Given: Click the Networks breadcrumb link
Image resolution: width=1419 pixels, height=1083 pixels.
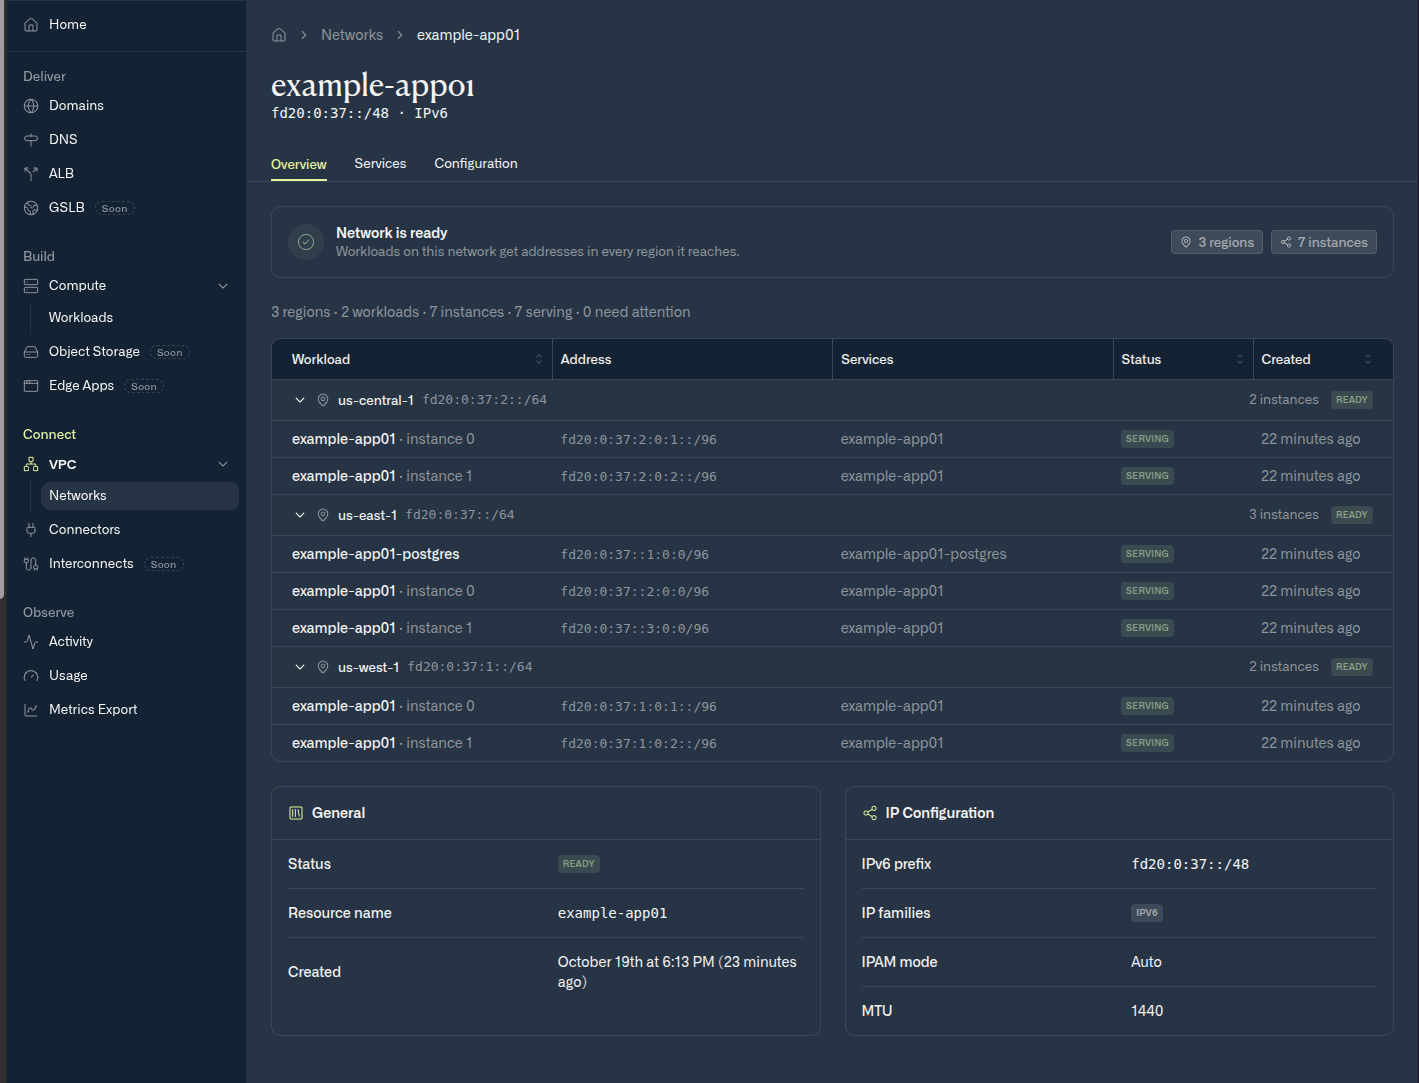Looking at the screenshot, I should 352,35.
